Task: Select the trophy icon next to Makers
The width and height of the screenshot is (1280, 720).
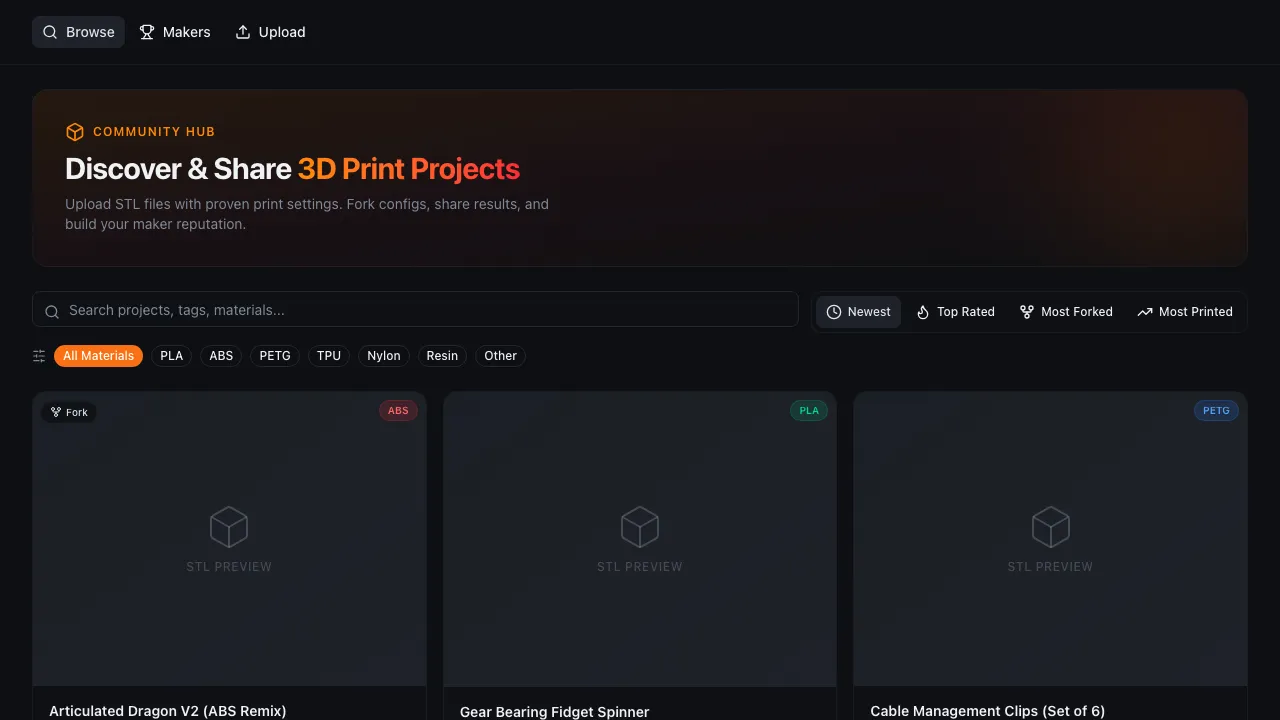Action: coord(147,32)
